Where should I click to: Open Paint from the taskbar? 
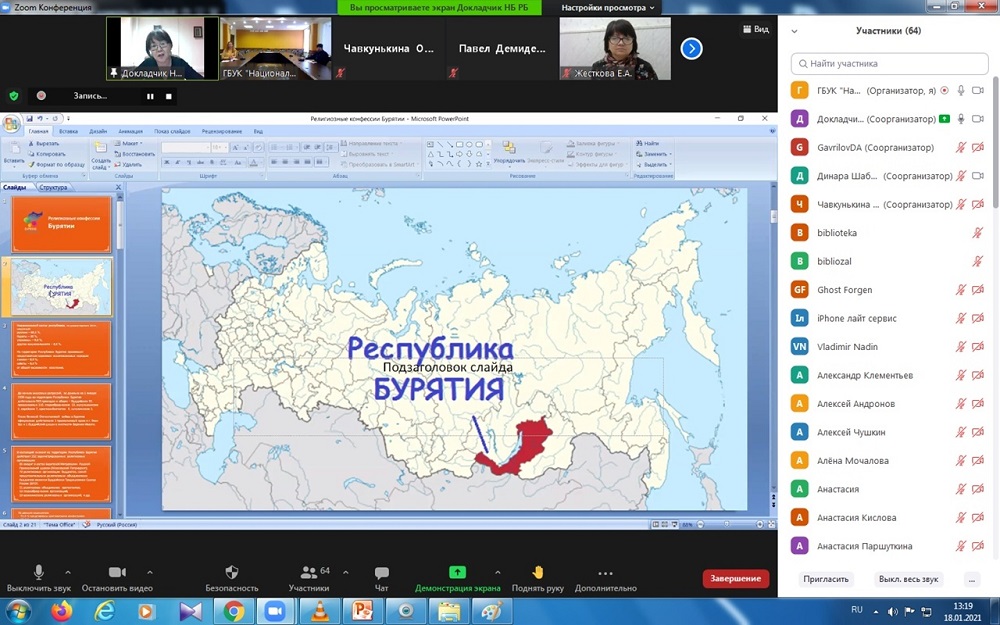pyautogui.click(x=492, y=612)
